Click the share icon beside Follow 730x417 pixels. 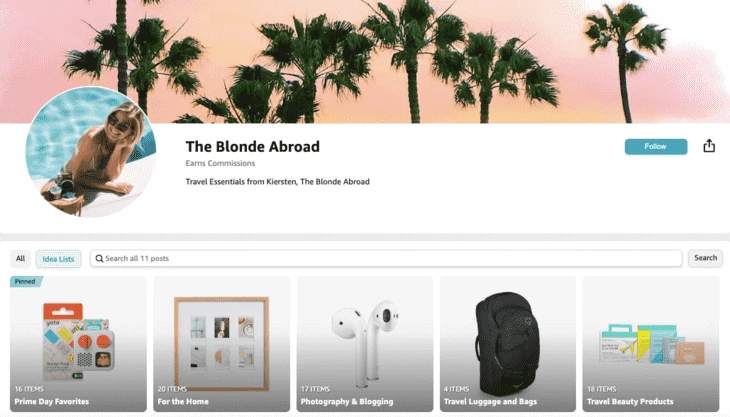[709, 146]
